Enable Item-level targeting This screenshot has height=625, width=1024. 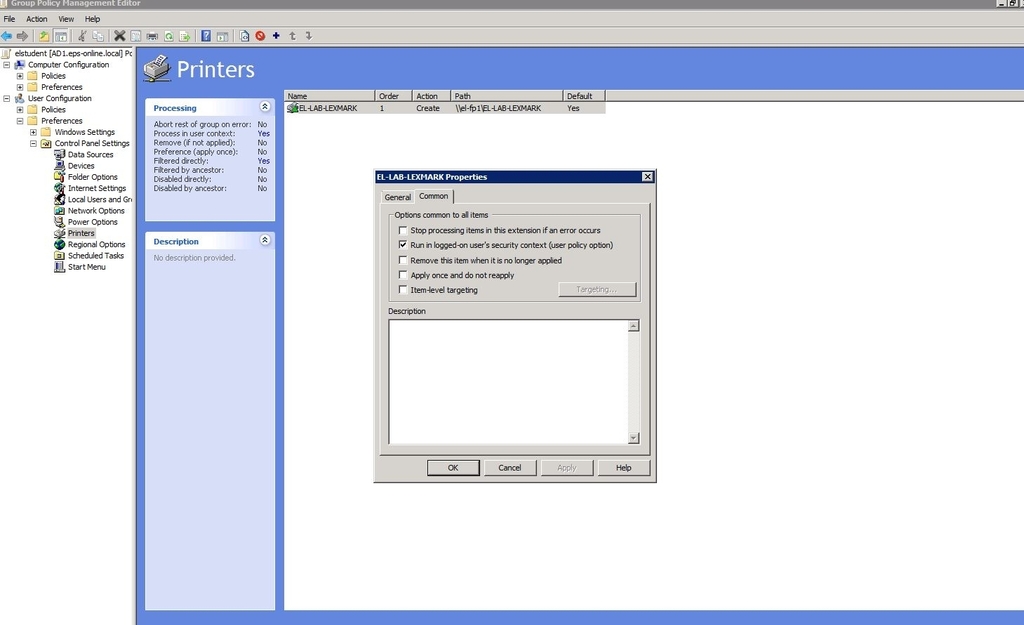[404, 290]
